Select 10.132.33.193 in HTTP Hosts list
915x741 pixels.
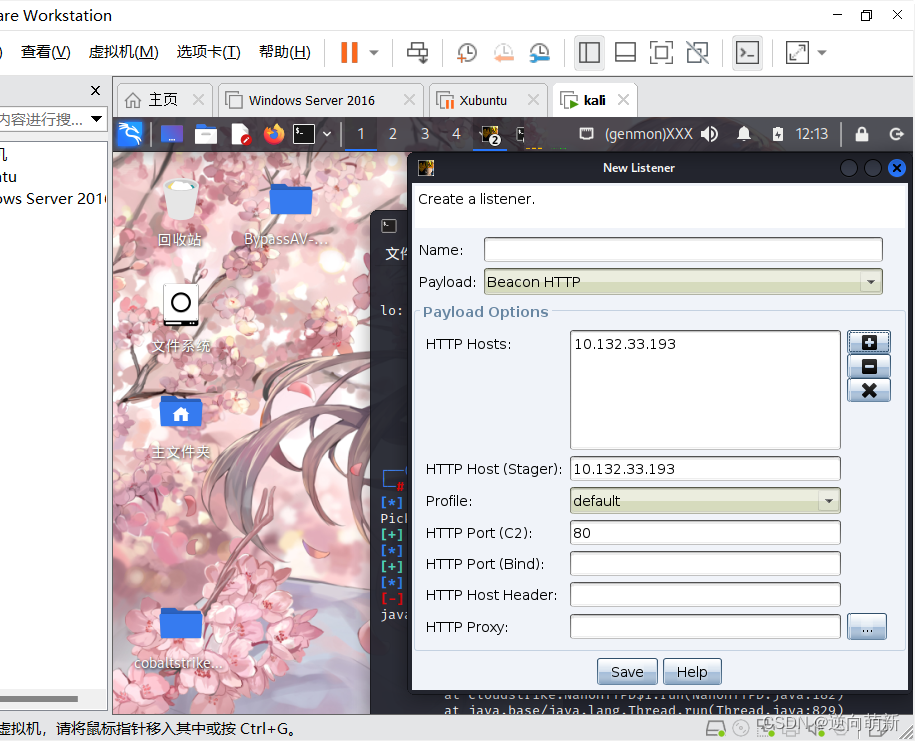625,344
